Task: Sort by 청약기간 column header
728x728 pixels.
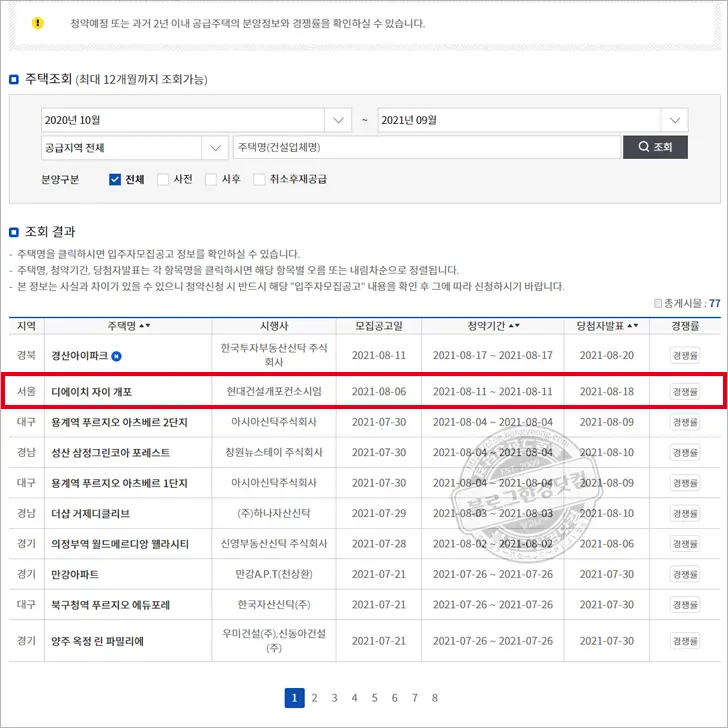Action: (493, 326)
